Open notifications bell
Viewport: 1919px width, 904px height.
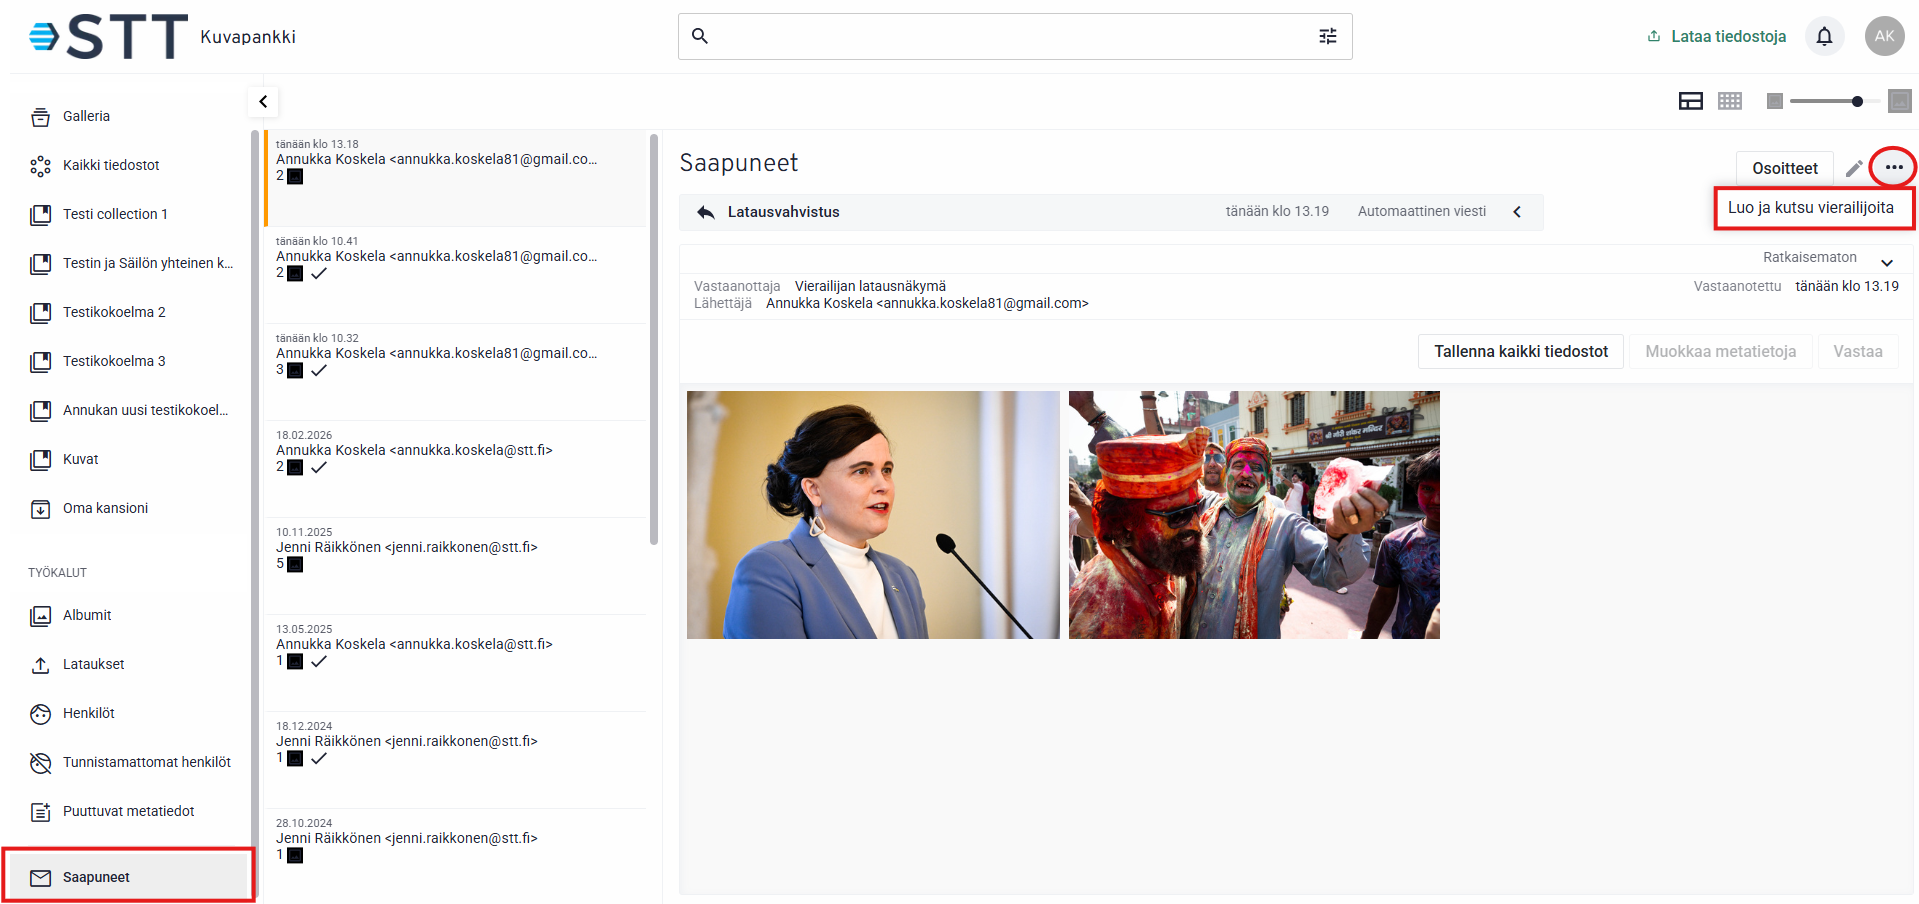click(x=1824, y=37)
